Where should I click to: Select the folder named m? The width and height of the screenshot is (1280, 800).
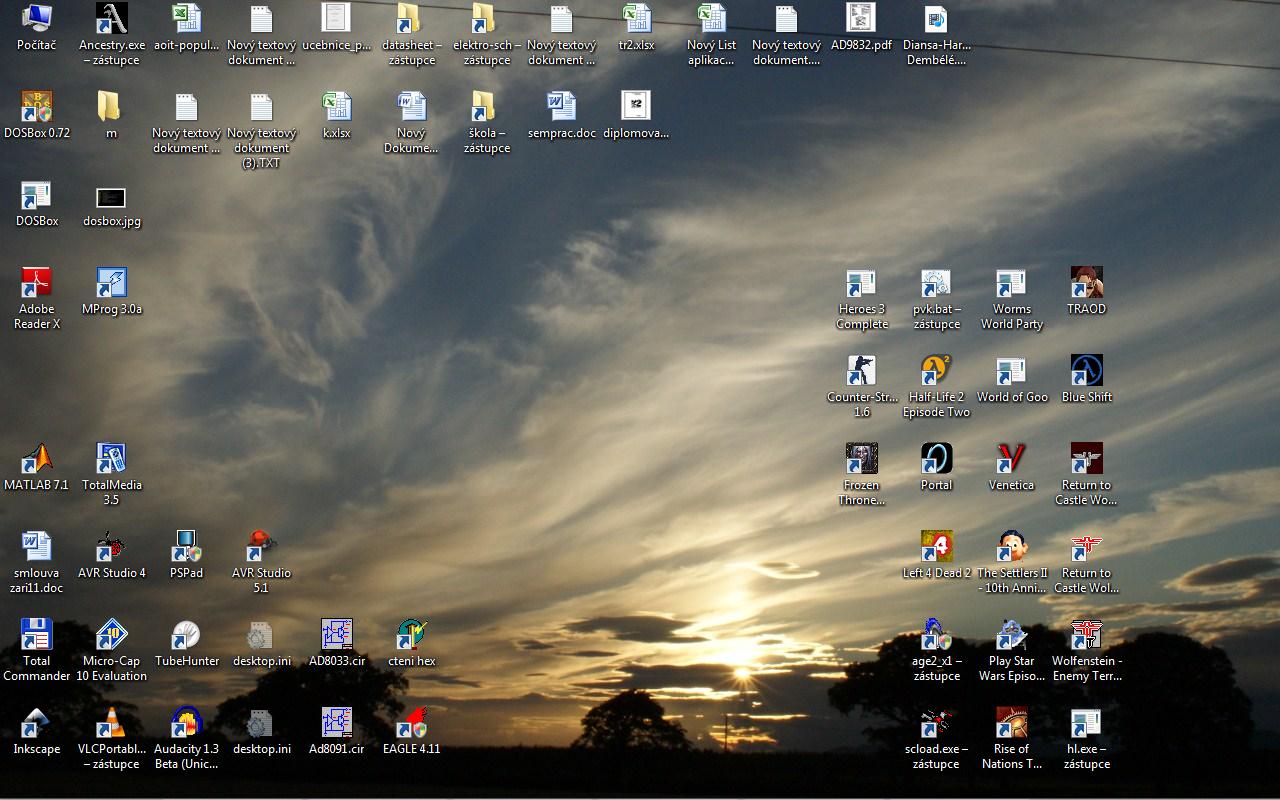[x=111, y=107]
